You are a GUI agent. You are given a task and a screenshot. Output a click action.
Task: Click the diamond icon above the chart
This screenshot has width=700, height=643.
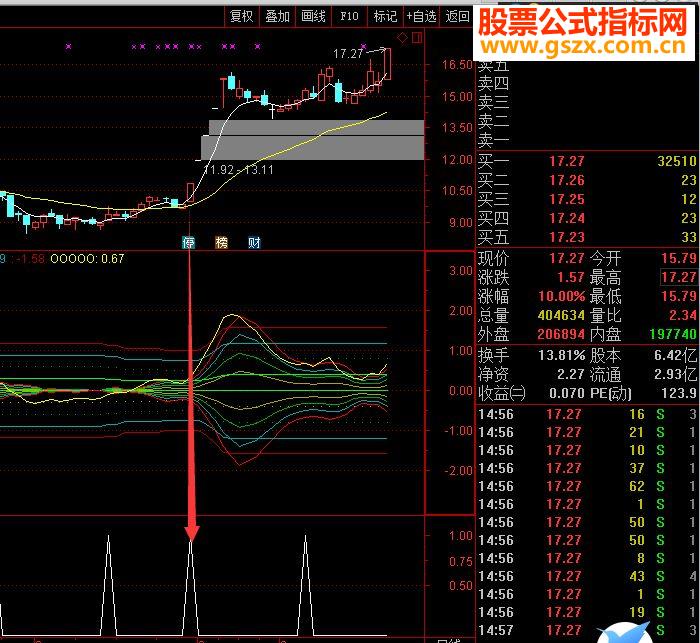[402, 38]
